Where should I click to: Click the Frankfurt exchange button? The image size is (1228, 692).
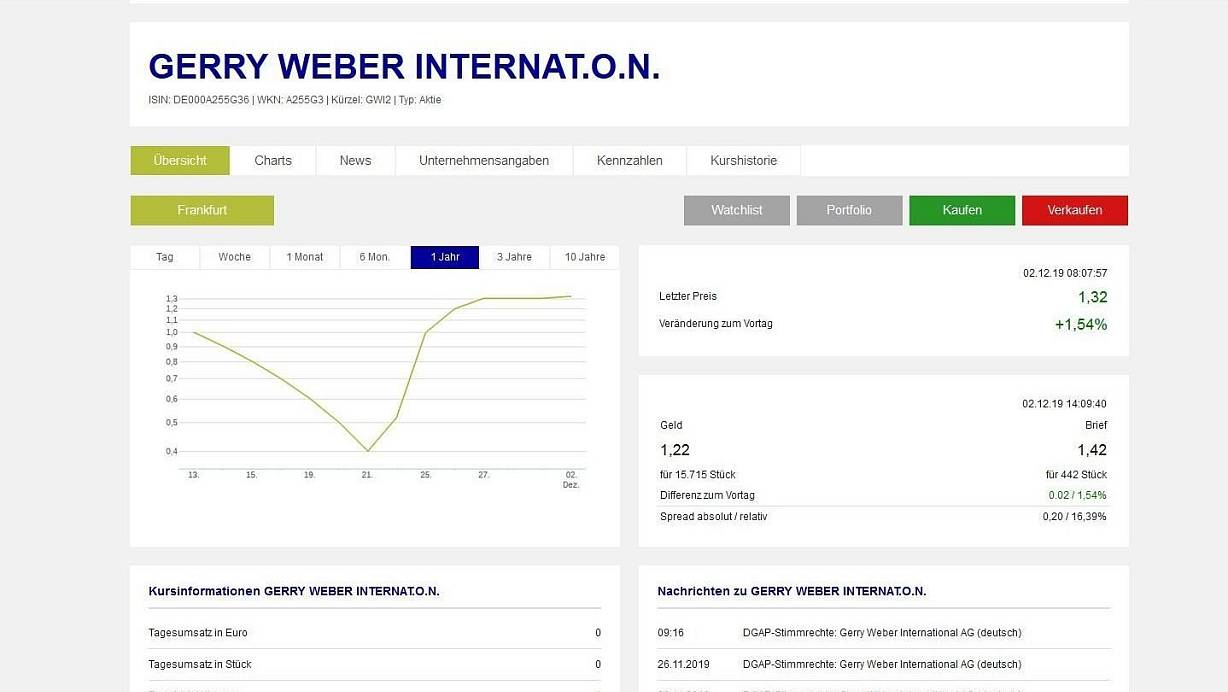coord(202,210)
